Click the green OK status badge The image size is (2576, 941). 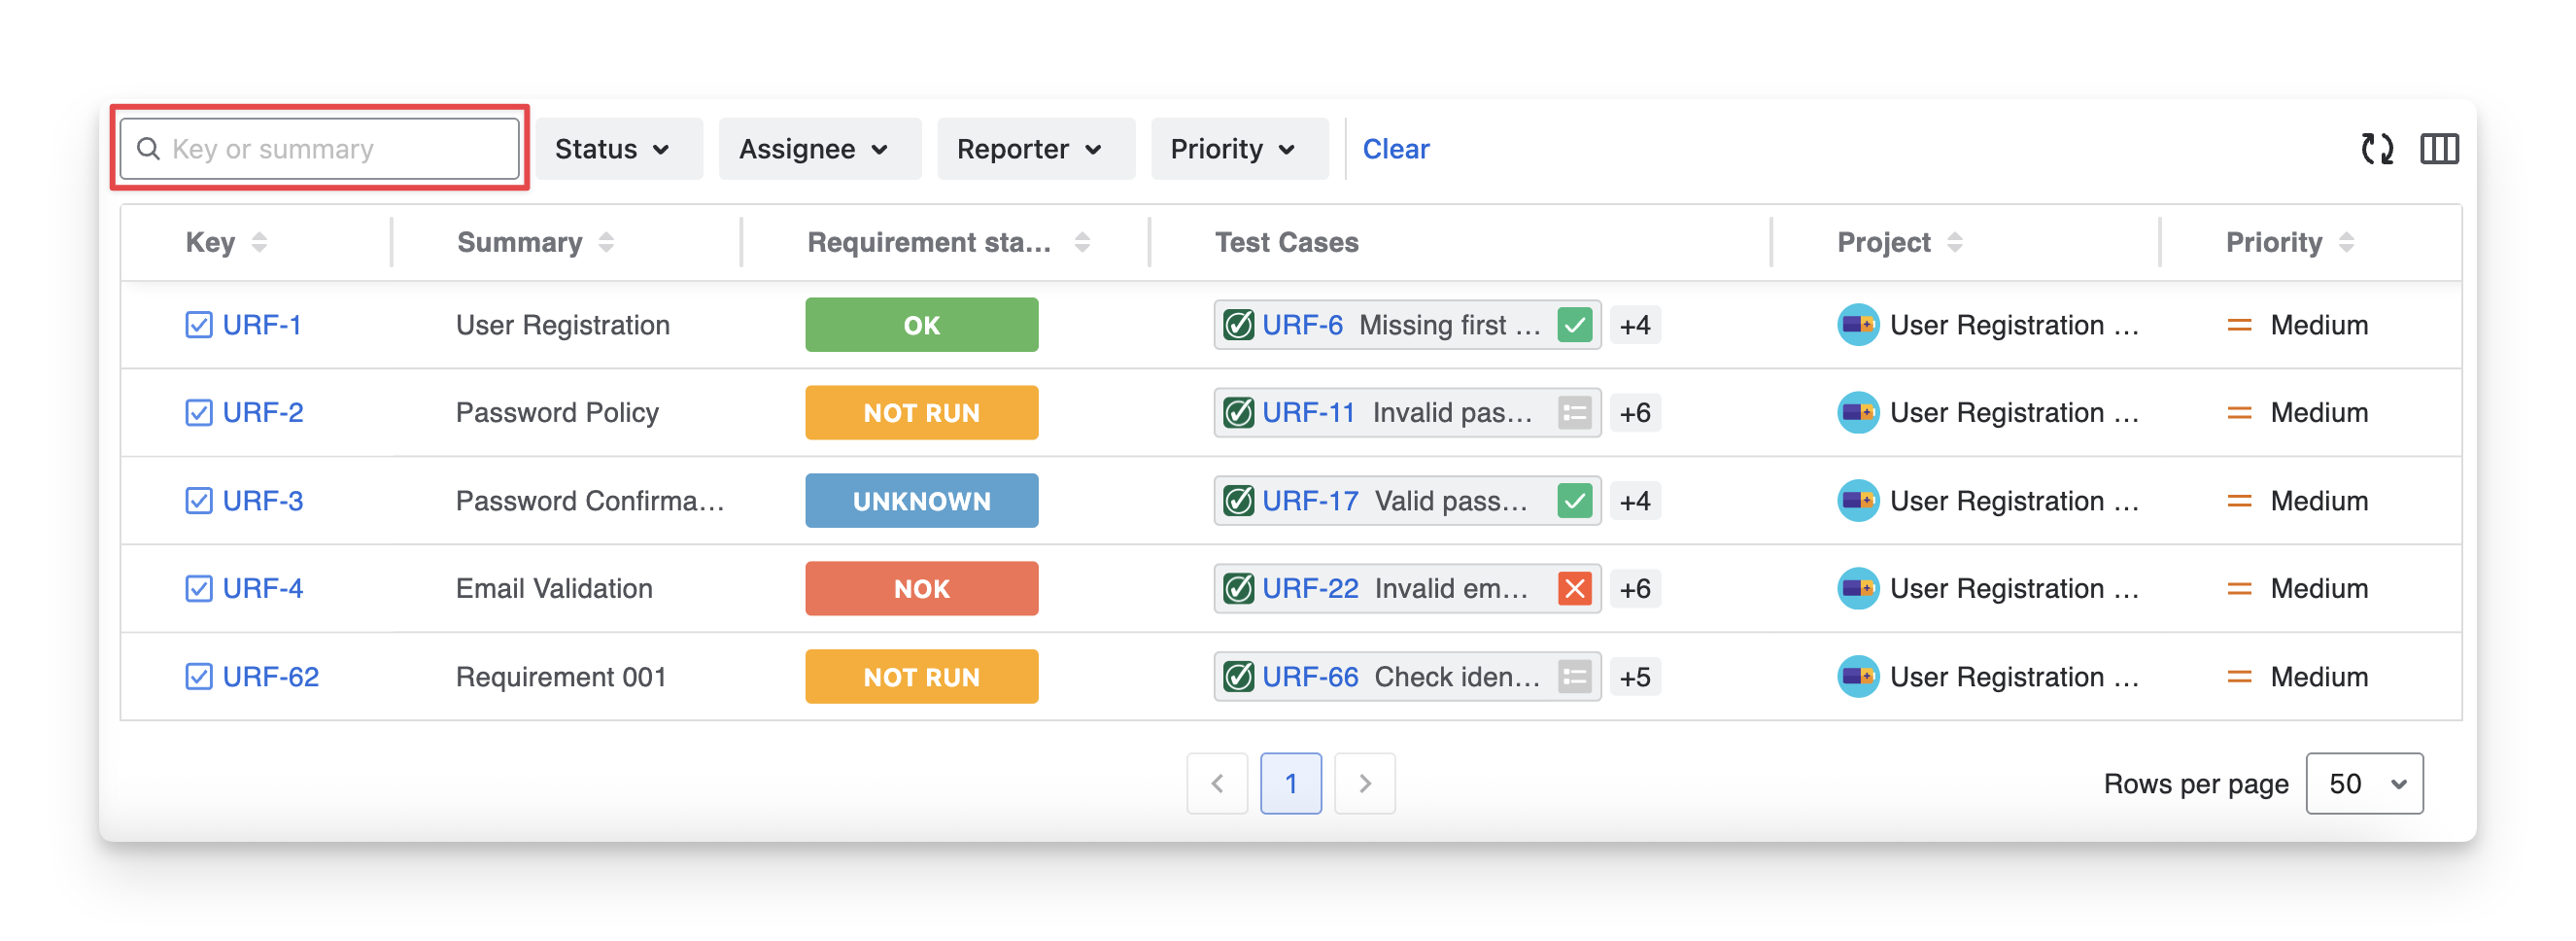click(x=921, y=325)
